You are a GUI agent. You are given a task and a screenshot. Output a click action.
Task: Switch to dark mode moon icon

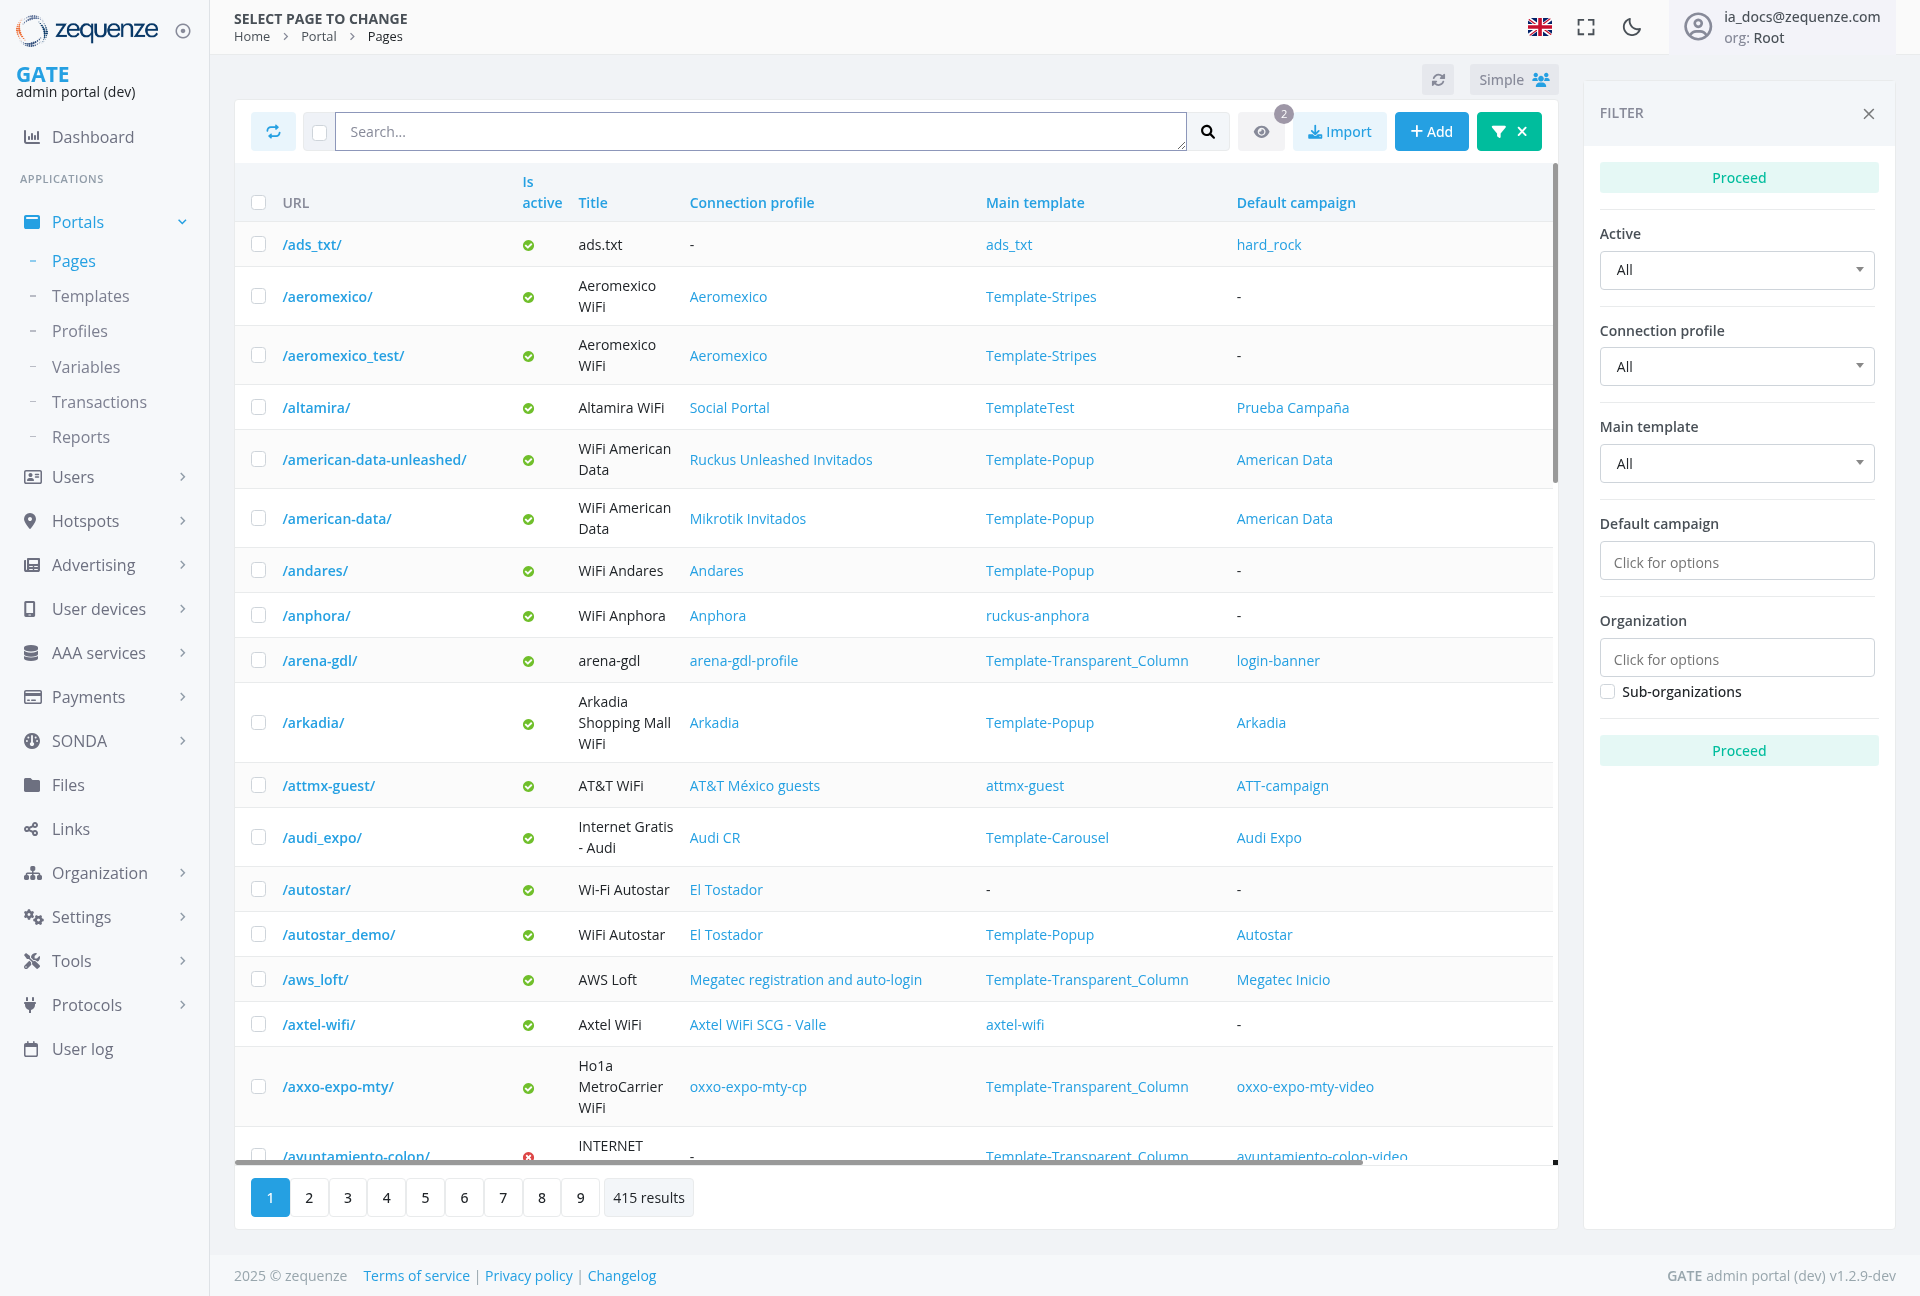pos(1632,27)
